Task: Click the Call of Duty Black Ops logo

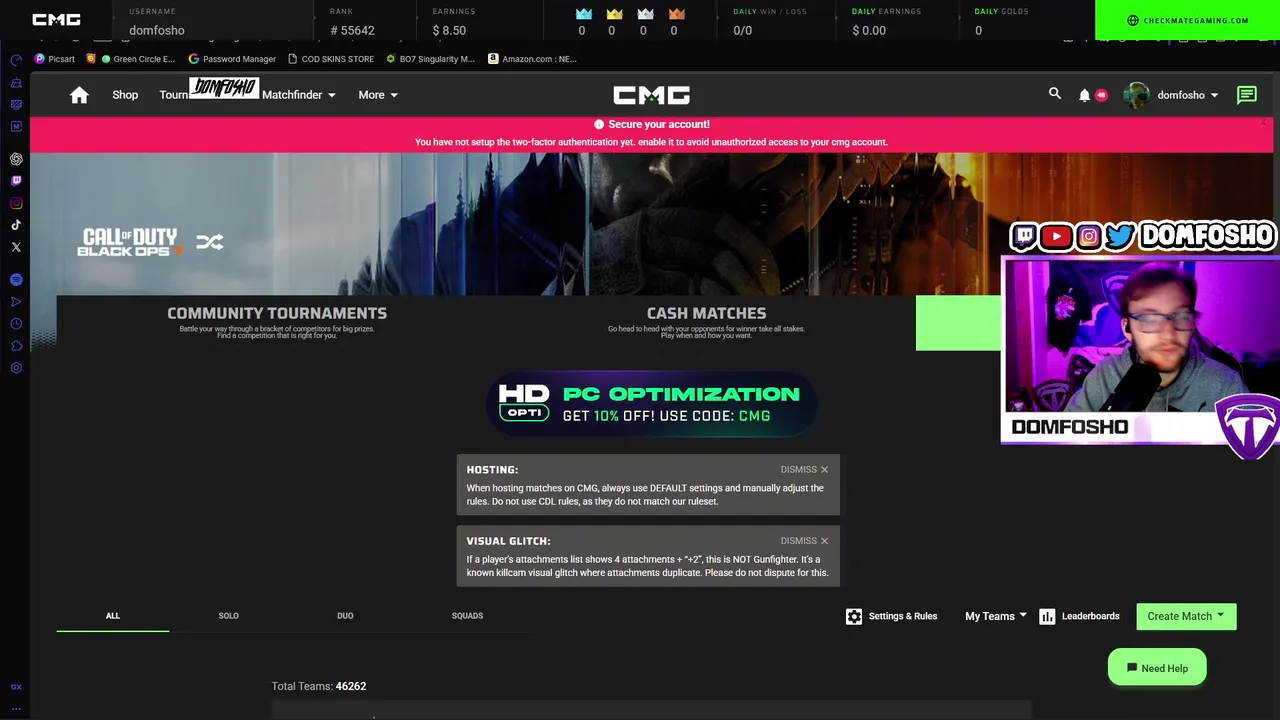Action: (x=130, y=242)
